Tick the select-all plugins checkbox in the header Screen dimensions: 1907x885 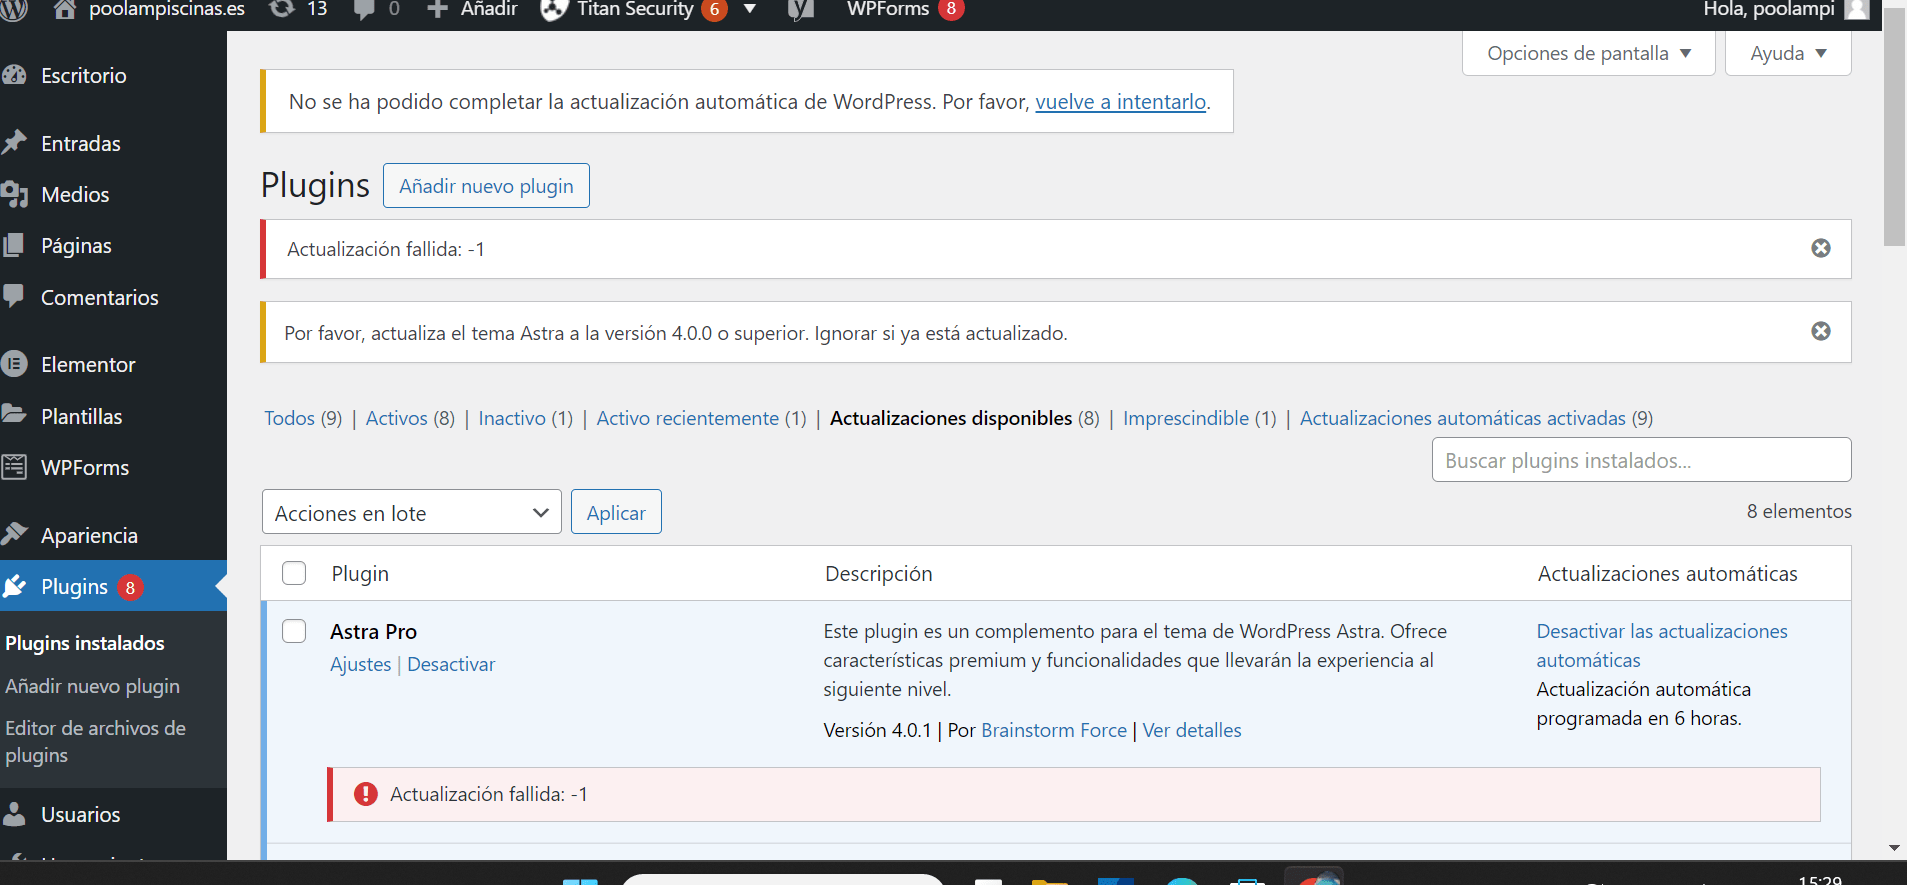(x=294, y=573)
